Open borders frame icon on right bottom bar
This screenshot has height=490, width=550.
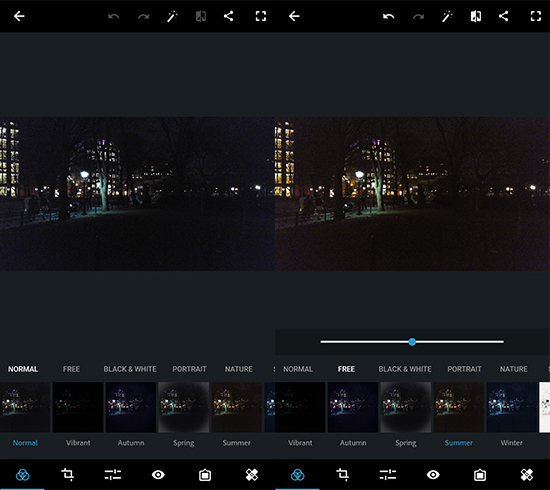point(480,475)
